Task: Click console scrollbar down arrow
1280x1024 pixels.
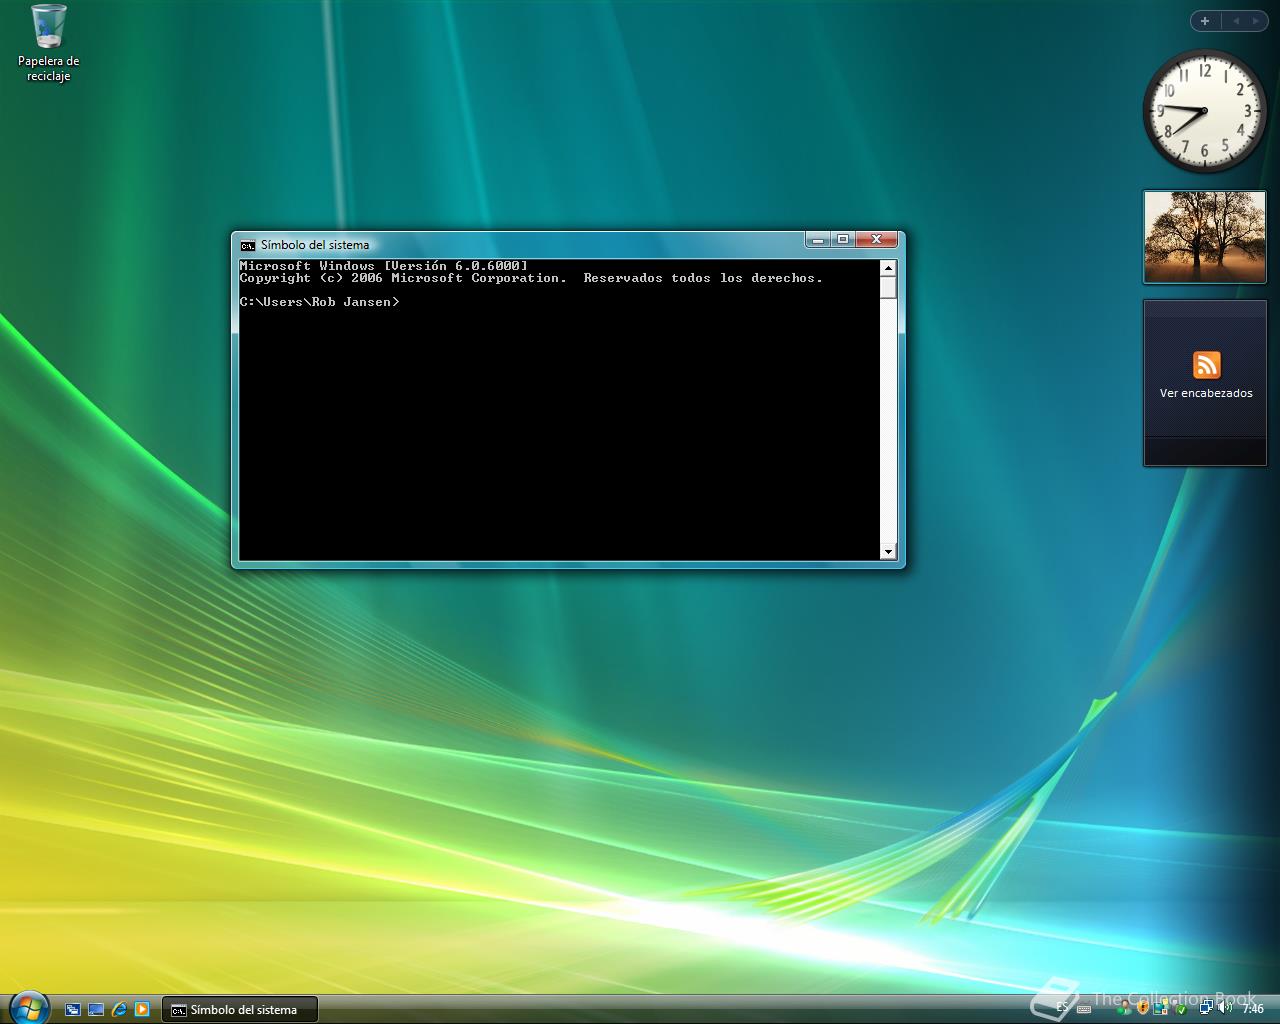Action: (888, 552)
